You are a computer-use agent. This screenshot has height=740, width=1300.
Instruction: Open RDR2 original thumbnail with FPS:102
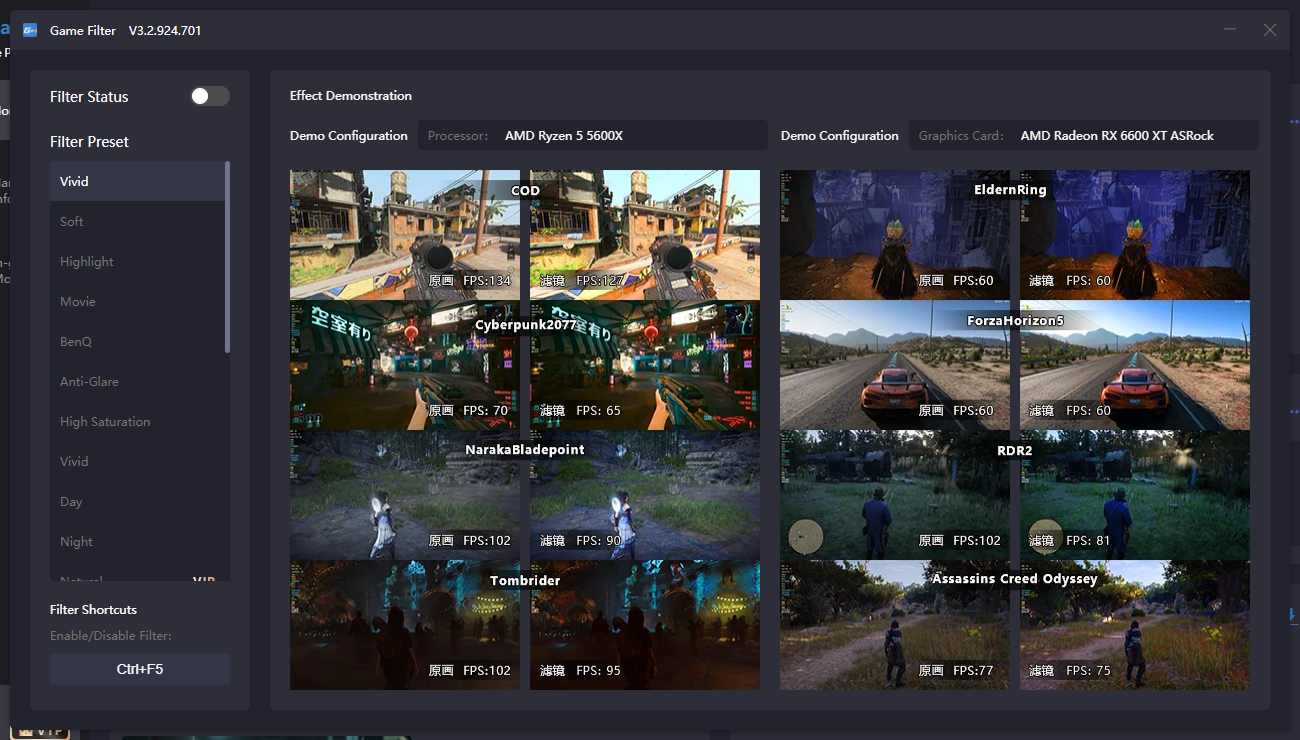point(895,495)
